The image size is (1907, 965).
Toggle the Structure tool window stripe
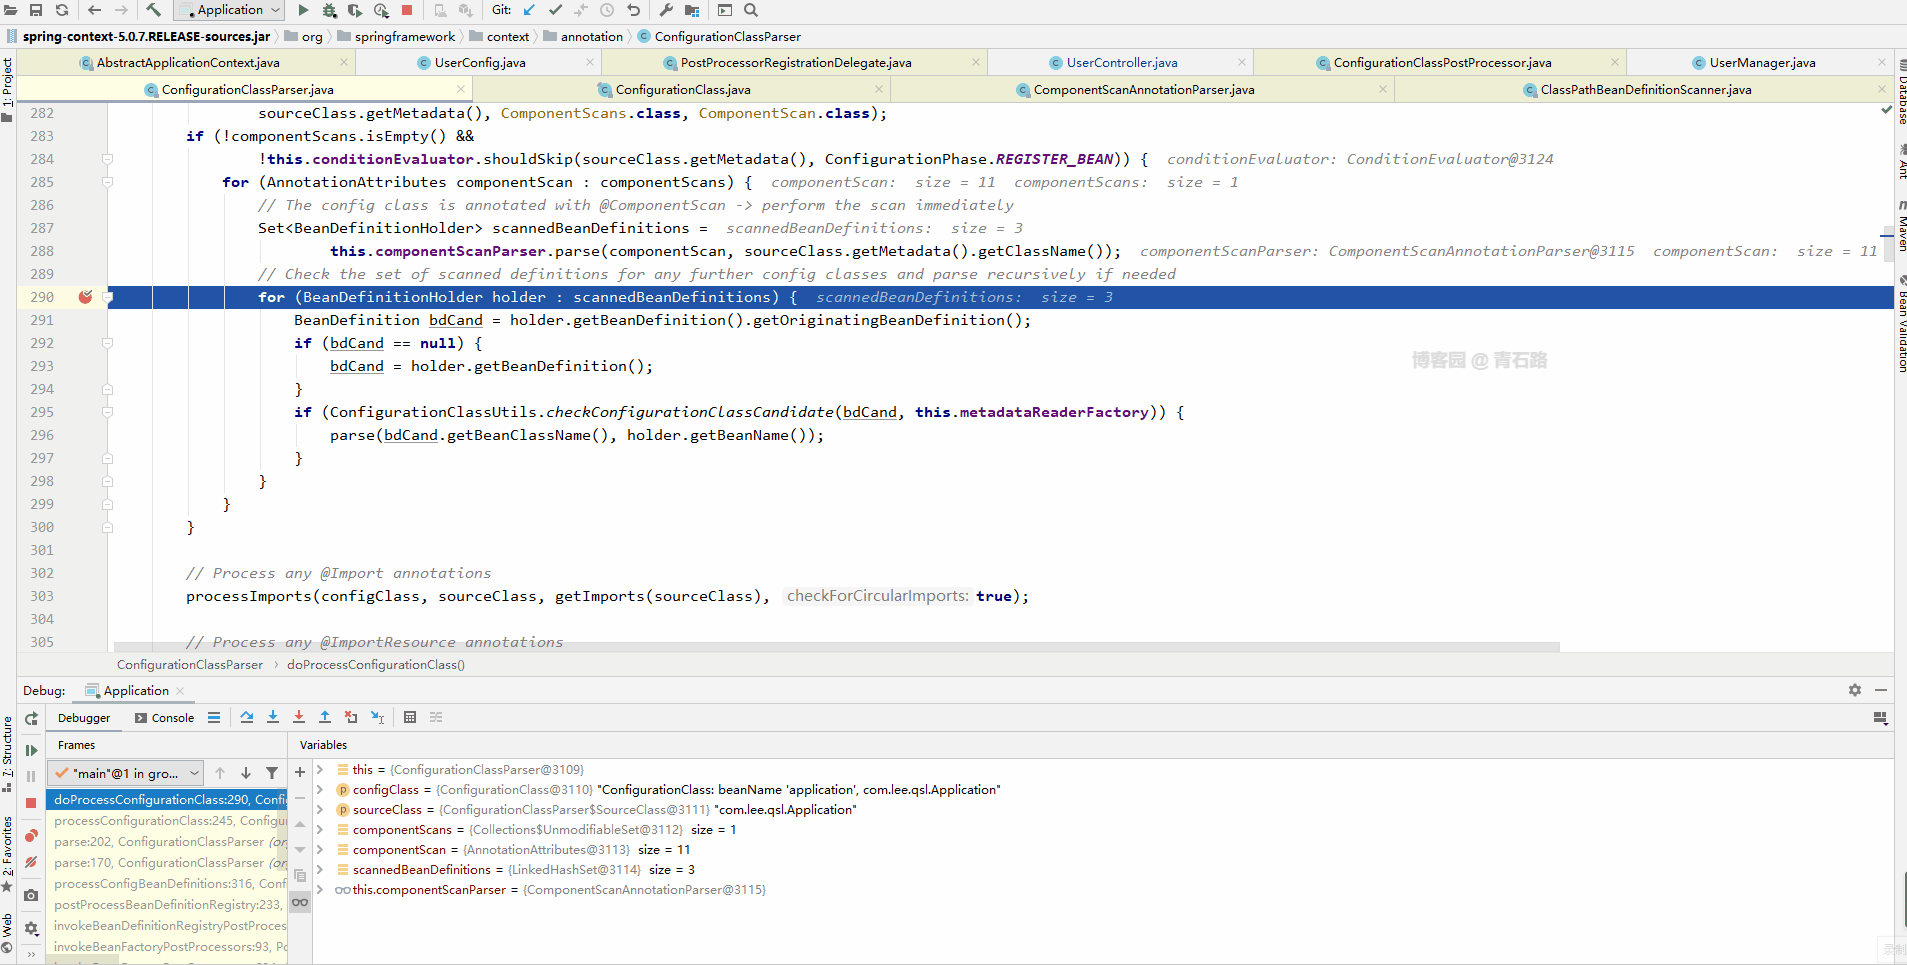[x=7, y=748]
